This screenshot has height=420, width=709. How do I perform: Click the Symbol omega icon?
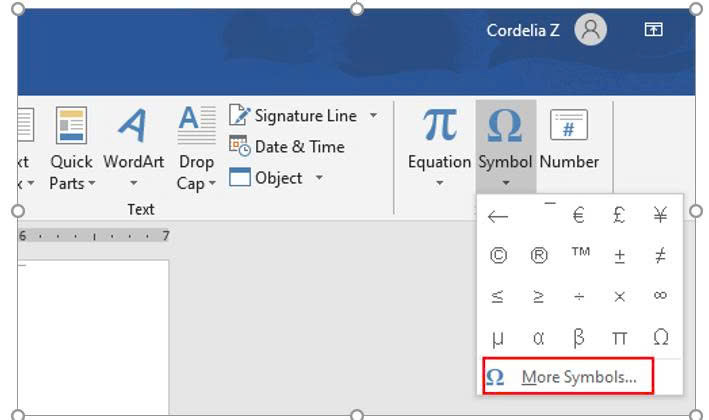[505, 126]
